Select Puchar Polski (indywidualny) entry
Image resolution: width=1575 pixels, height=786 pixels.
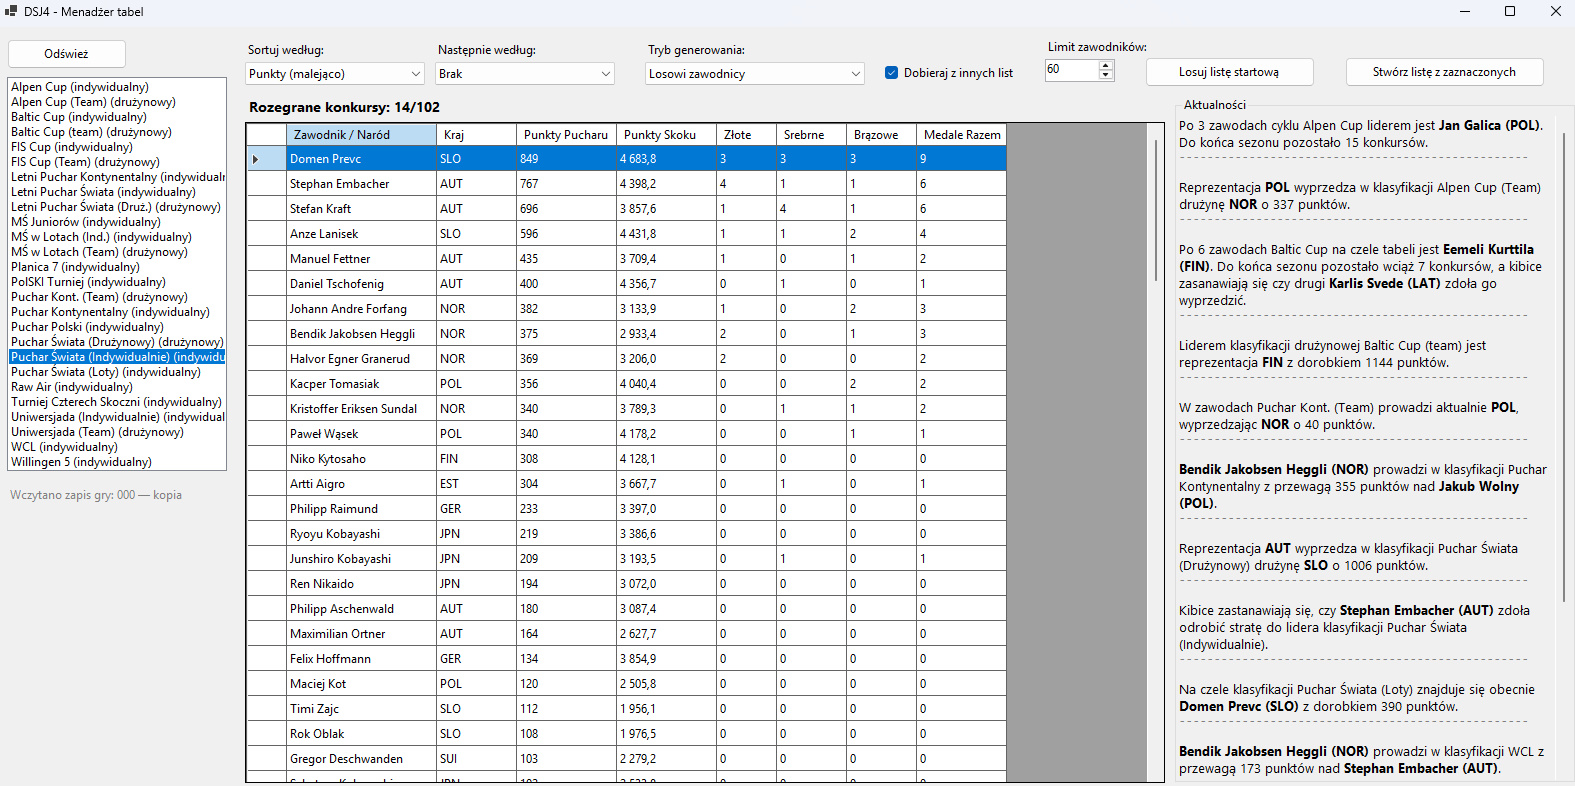(x=117, y=327)
